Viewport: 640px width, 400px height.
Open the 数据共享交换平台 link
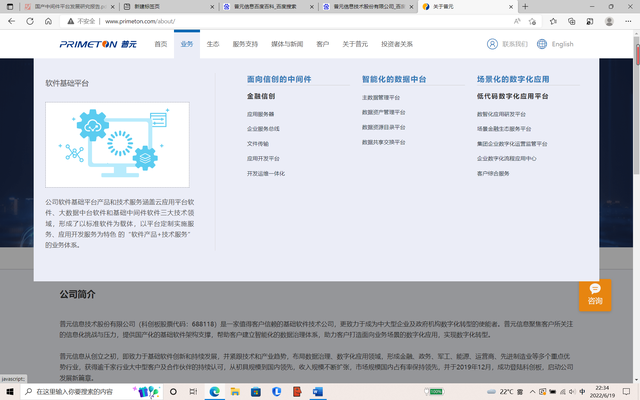384,142
